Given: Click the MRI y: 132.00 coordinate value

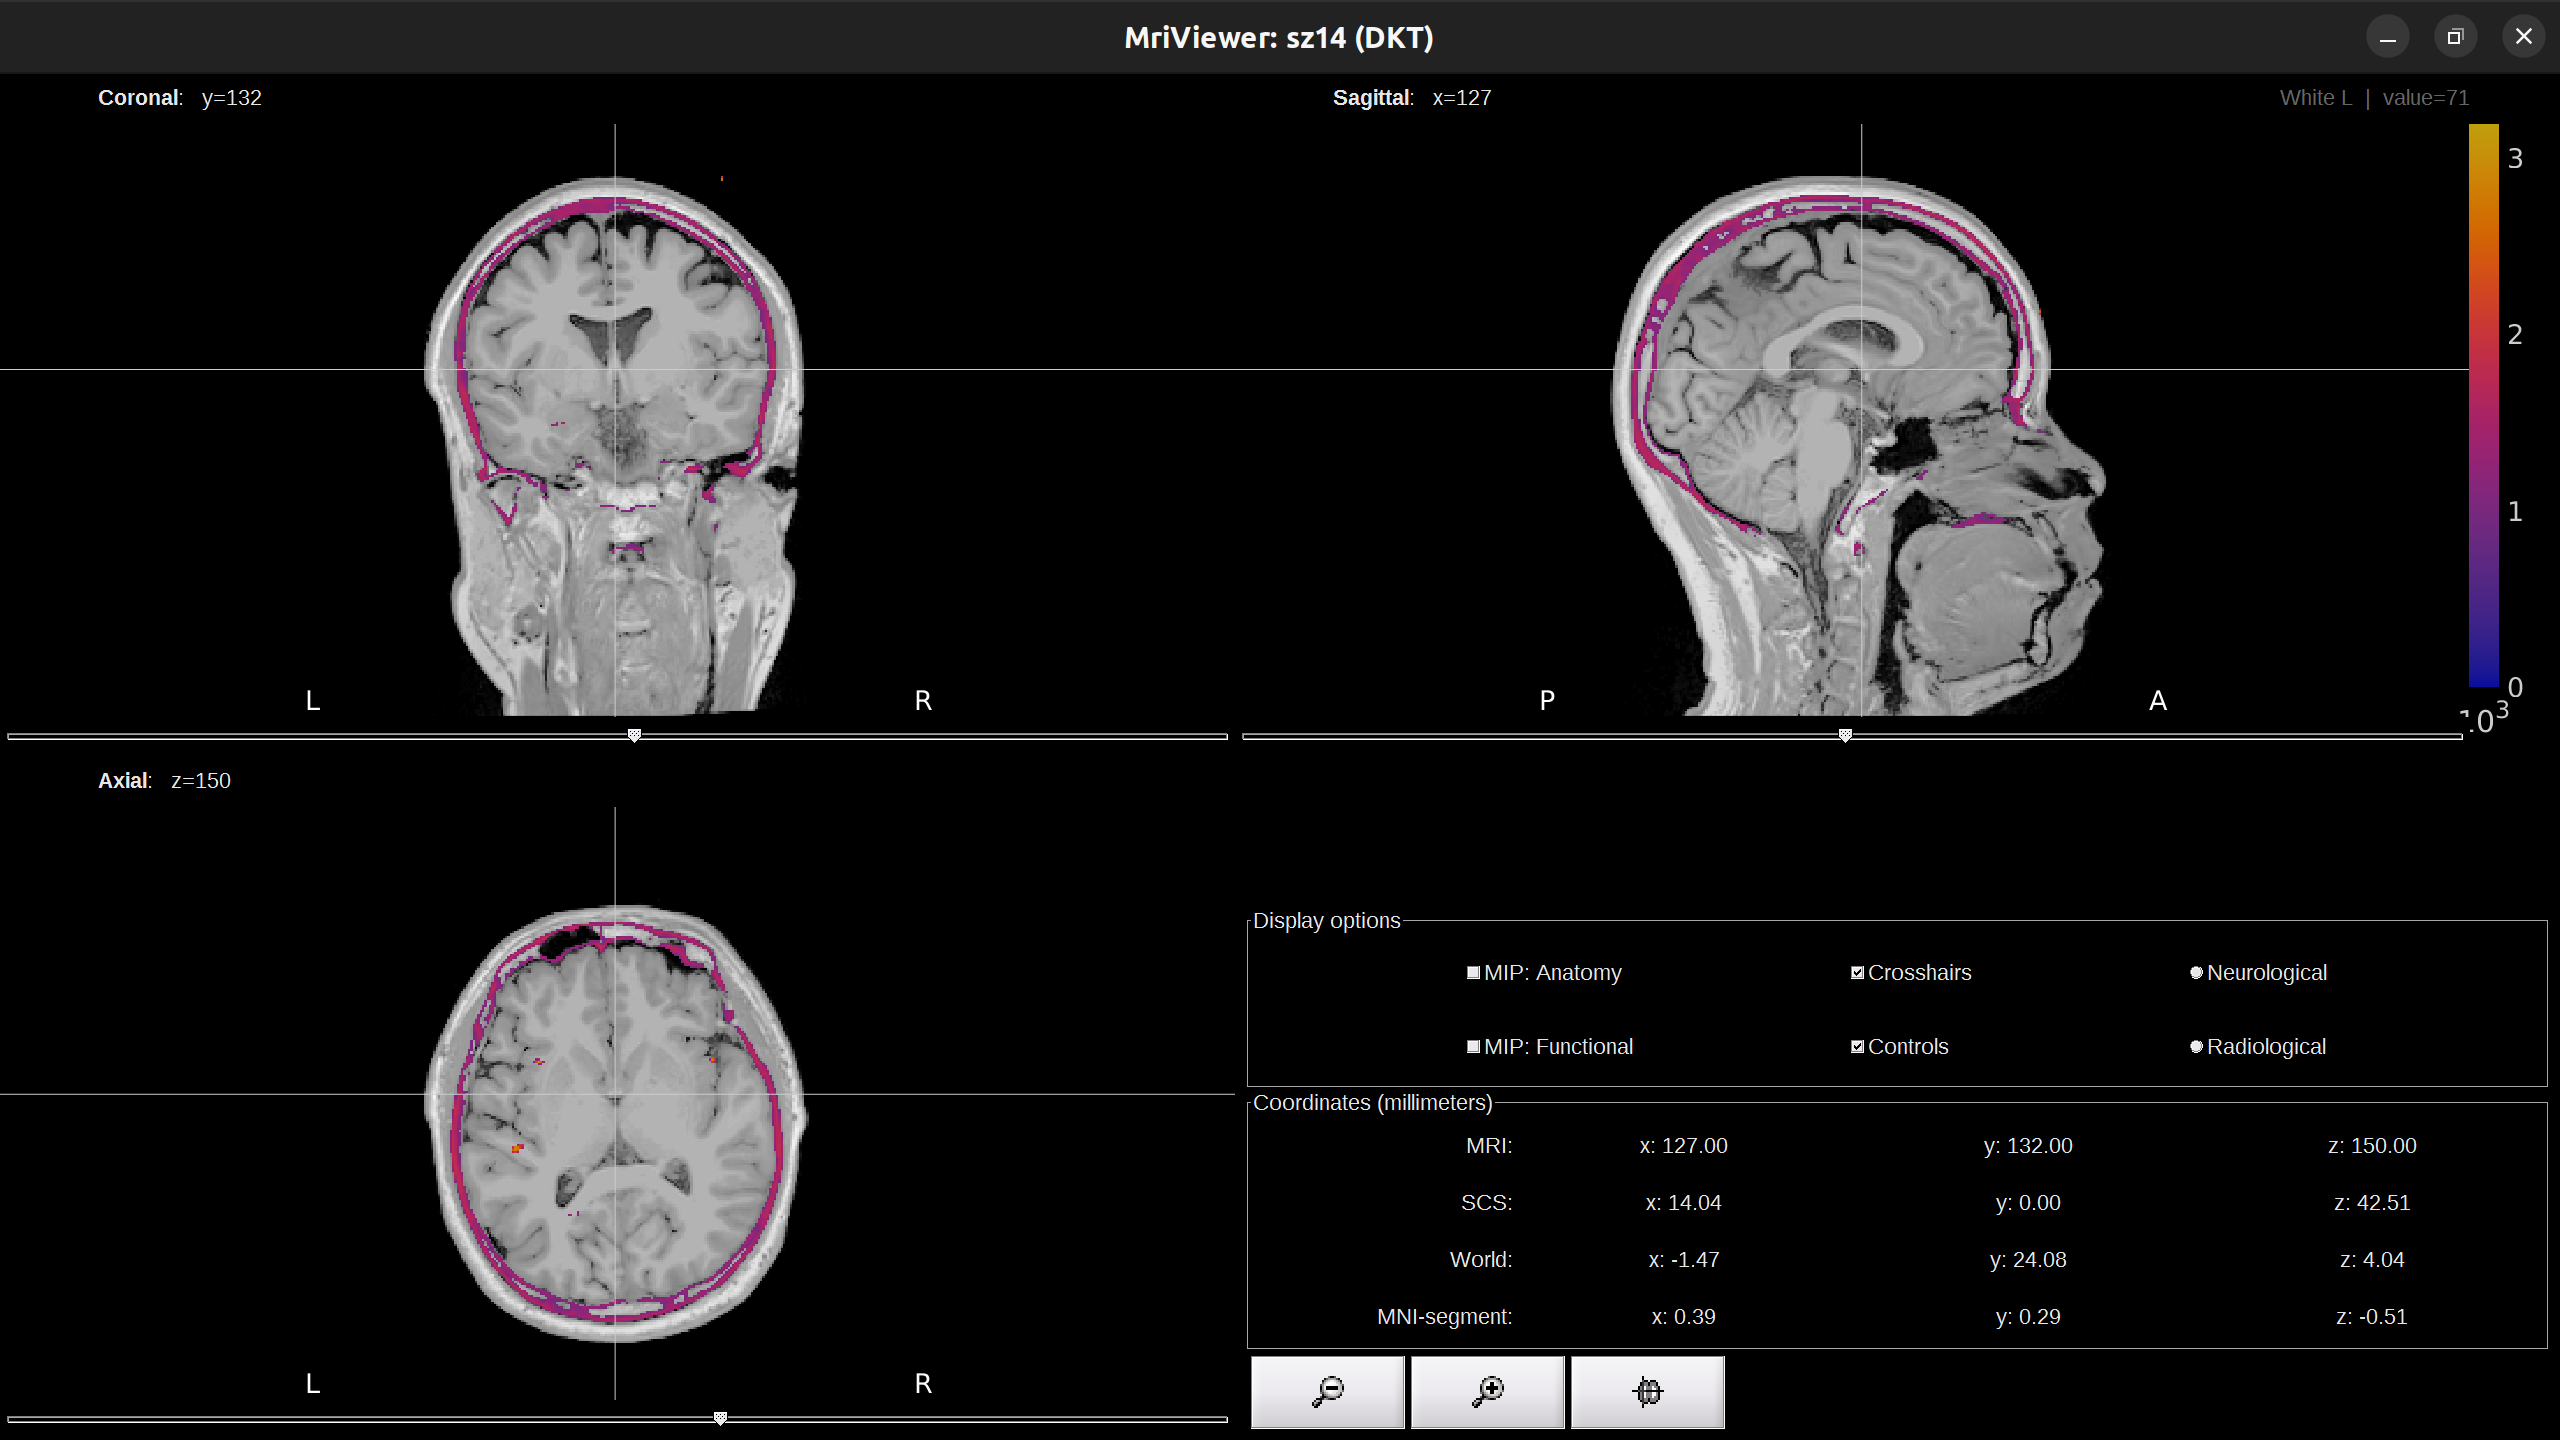Looking at the screenshot, I should click(2028, 1145).
